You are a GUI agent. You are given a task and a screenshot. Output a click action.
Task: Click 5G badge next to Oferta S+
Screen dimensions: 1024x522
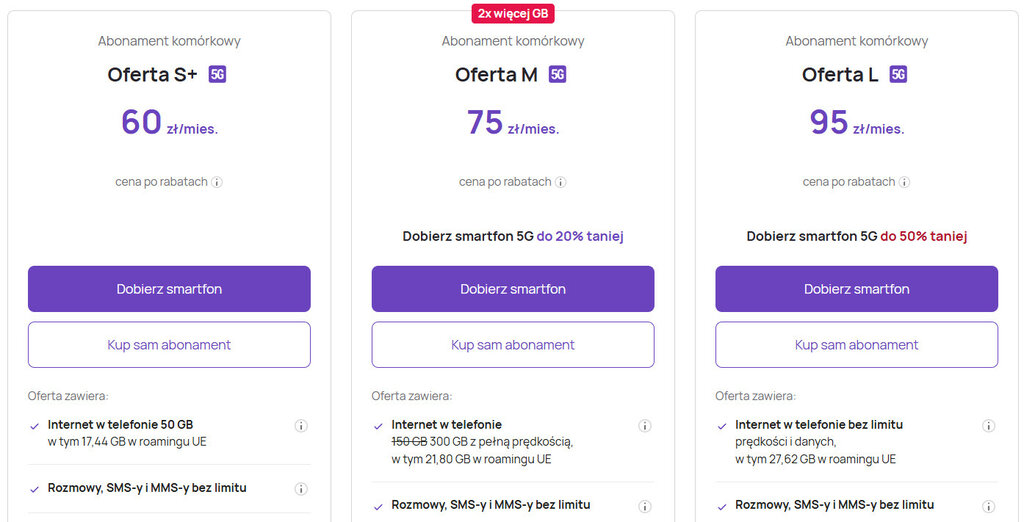click(x=217, y=74)
